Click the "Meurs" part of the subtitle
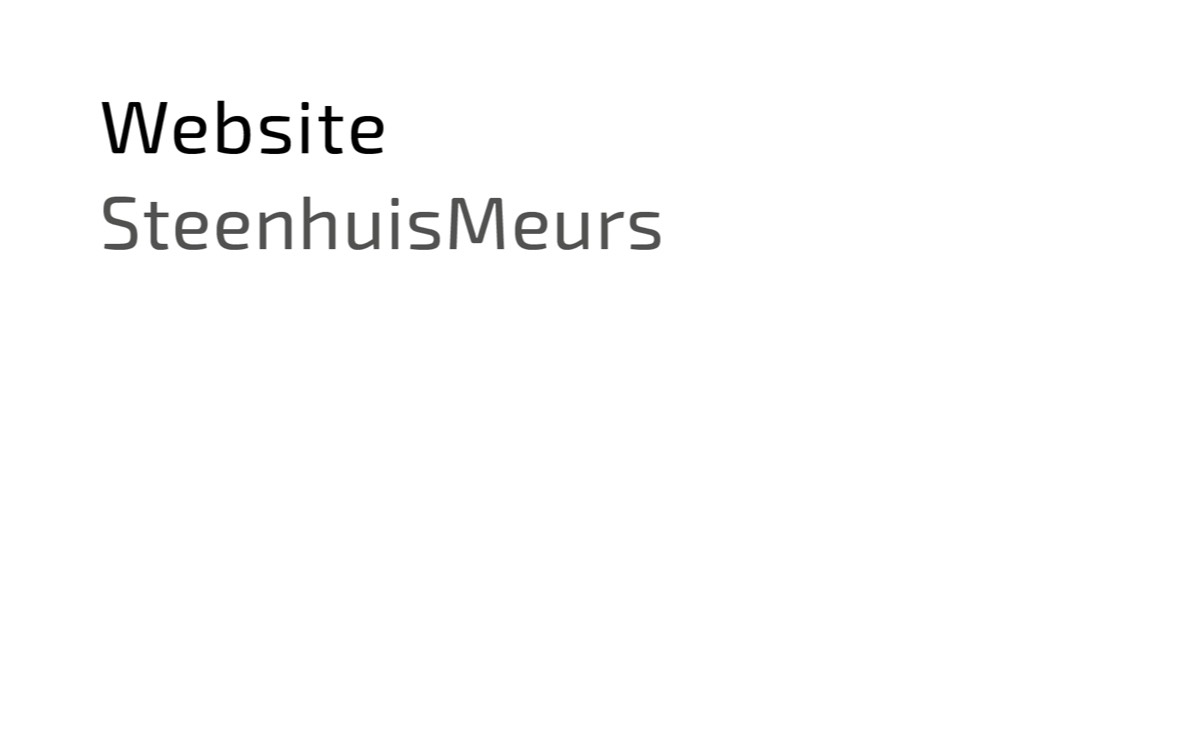The height and width of the screenshot is (736, 1198). click(555, 223)
